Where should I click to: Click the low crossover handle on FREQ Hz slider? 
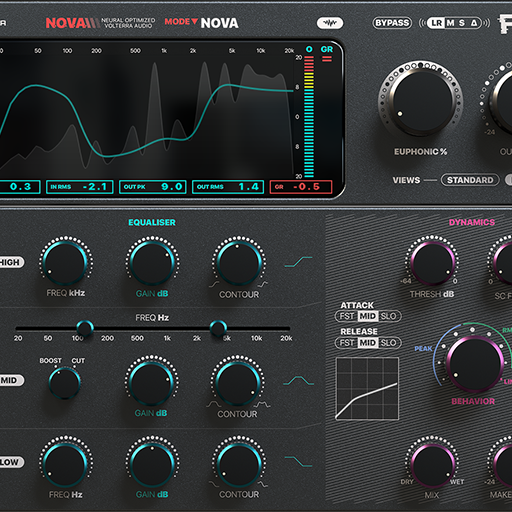pyautogui.click(x=85, y=329)
